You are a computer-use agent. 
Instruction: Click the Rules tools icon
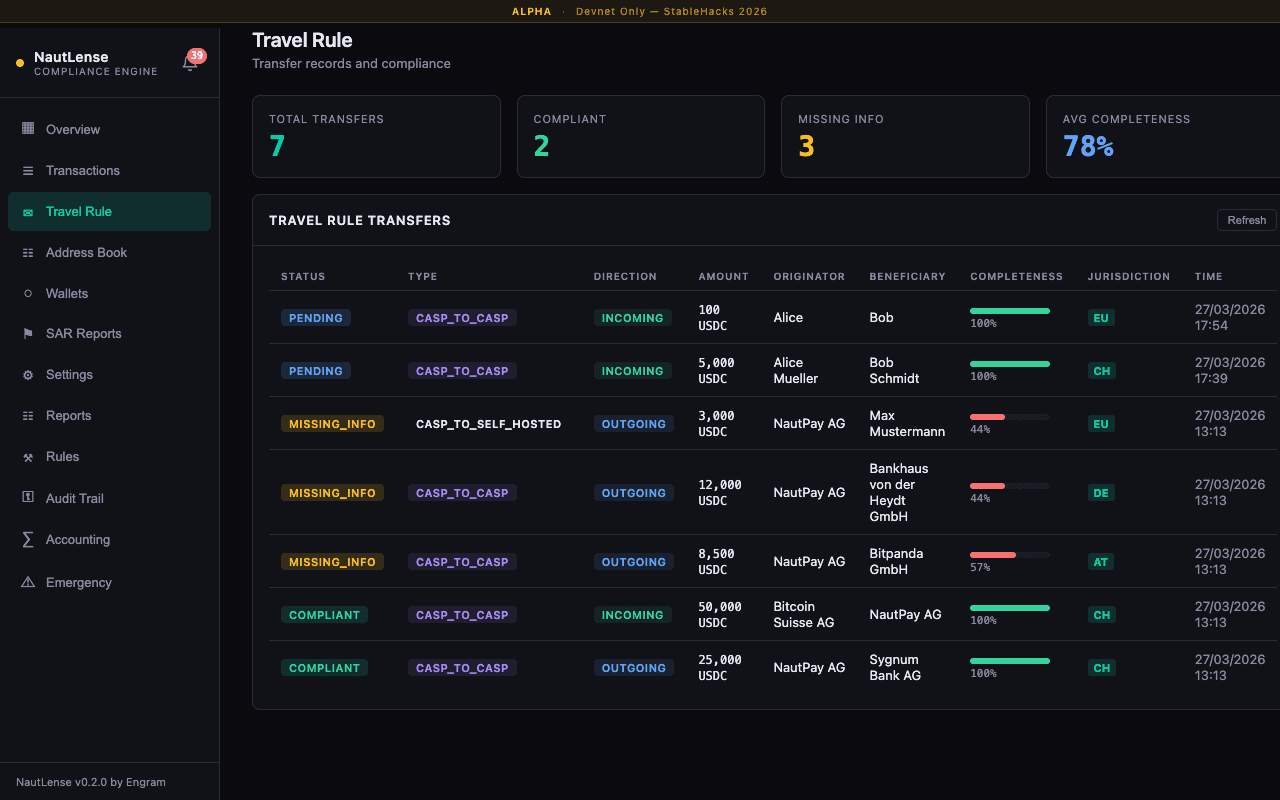point(28,457)
